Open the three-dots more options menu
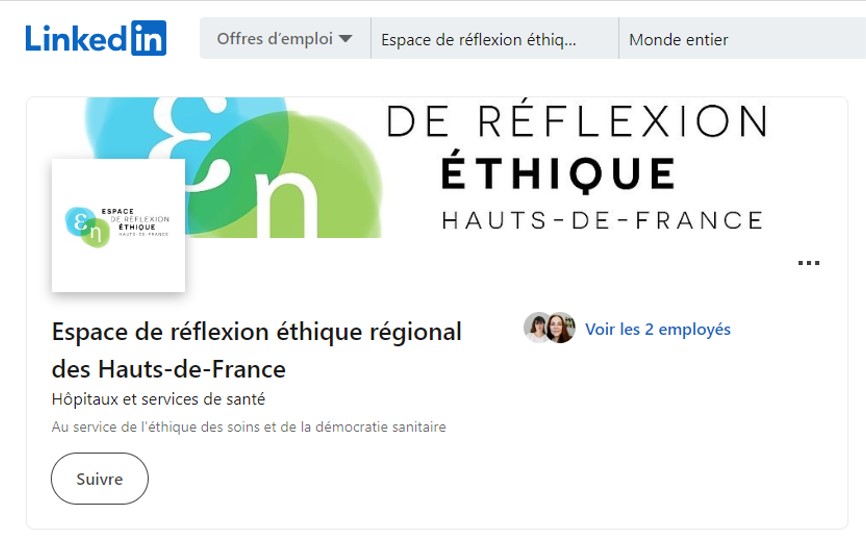The width and height of the screenshot is (866, 558). (x=809, y=263)
